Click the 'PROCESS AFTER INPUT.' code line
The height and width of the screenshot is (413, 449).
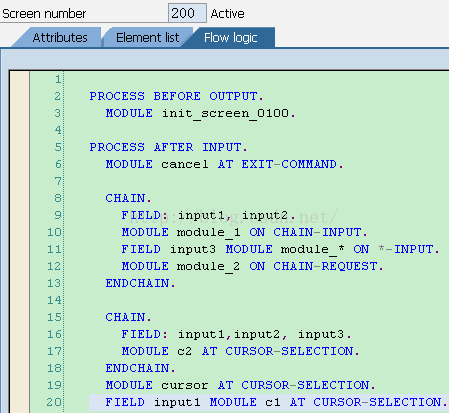tap(168, 147)
